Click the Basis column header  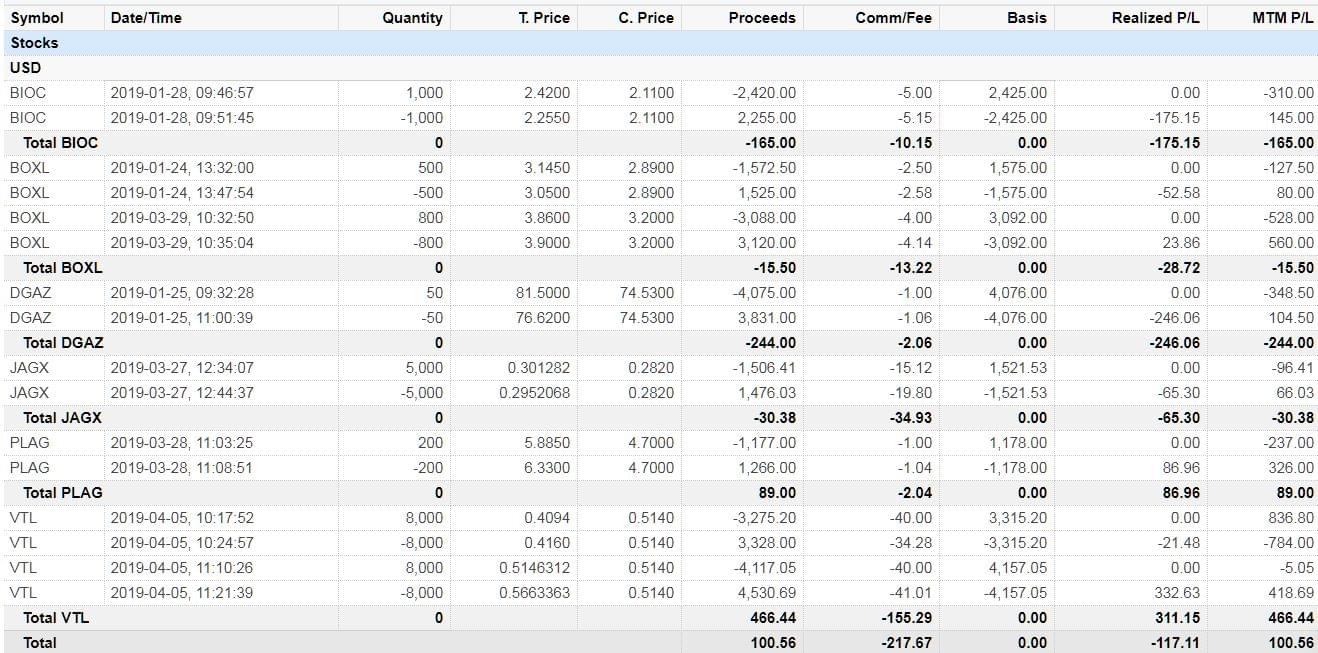tap(1027, 18)
